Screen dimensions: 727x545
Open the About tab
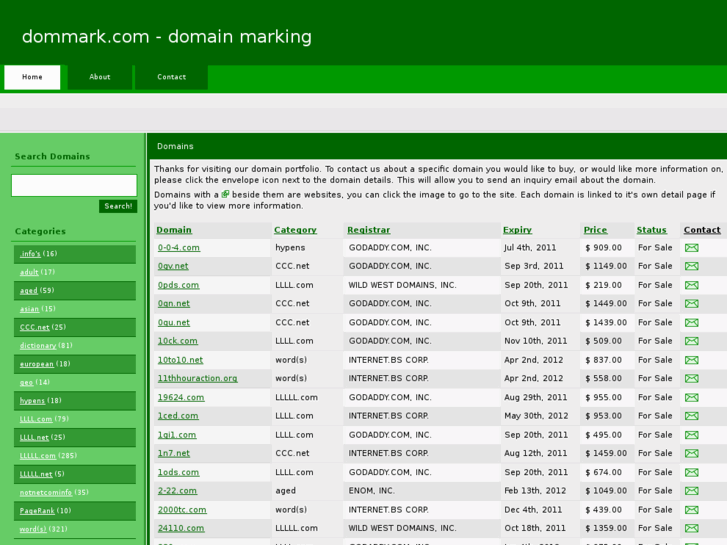point(100,77)
